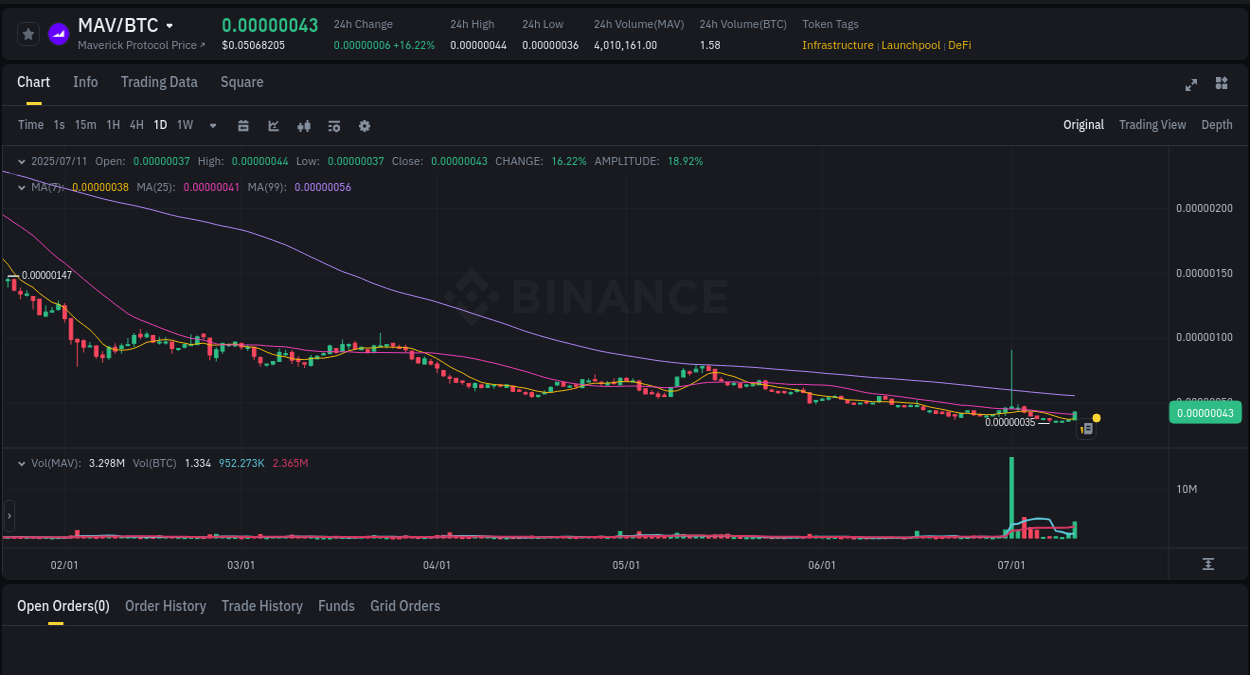Switch chart to Depth view
This screenshot has width=1250, height=675.
click(1216, 125)
